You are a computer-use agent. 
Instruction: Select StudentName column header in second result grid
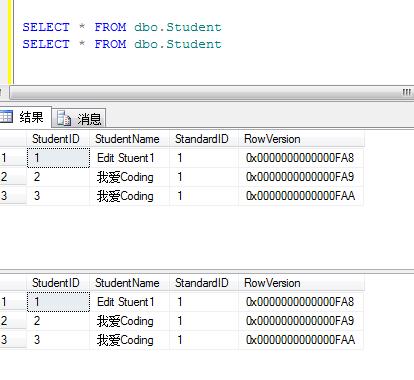pyautogui.click(x=130, y=283)
